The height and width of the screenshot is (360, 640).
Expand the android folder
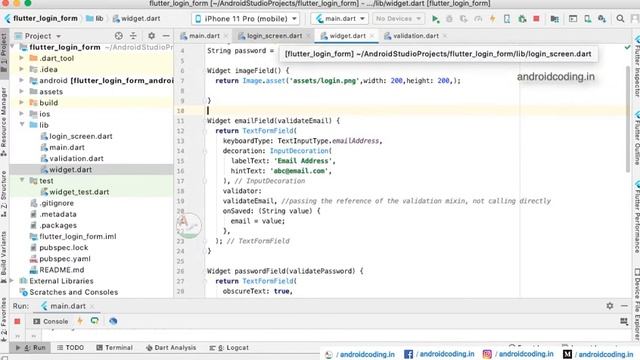(21, 80)
